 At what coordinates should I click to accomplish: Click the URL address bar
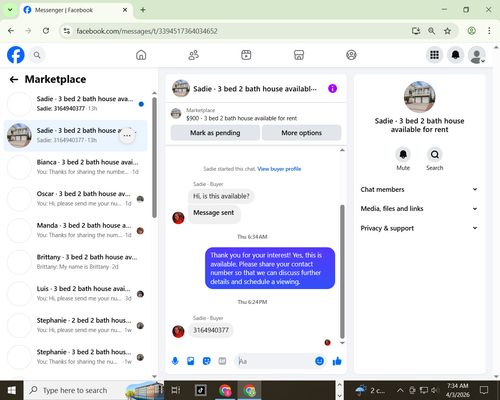pyautogui.click(x=240, y=31)
